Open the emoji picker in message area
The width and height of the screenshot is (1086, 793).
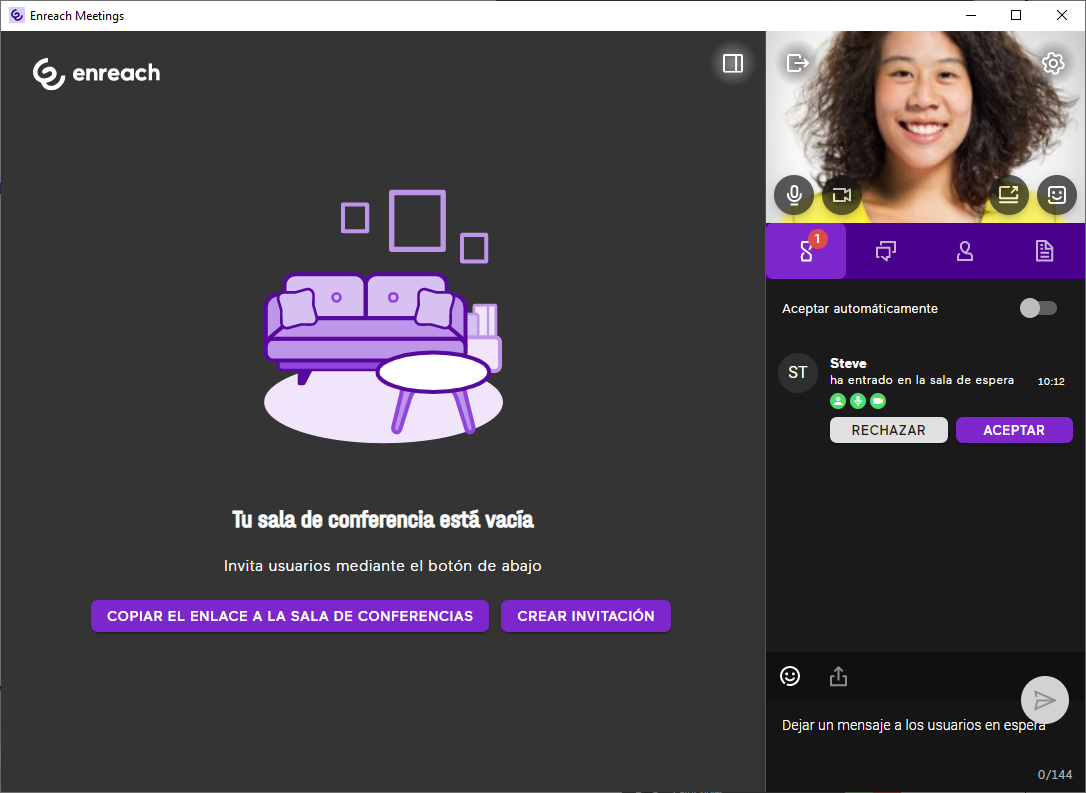click(x=790, y=677)
